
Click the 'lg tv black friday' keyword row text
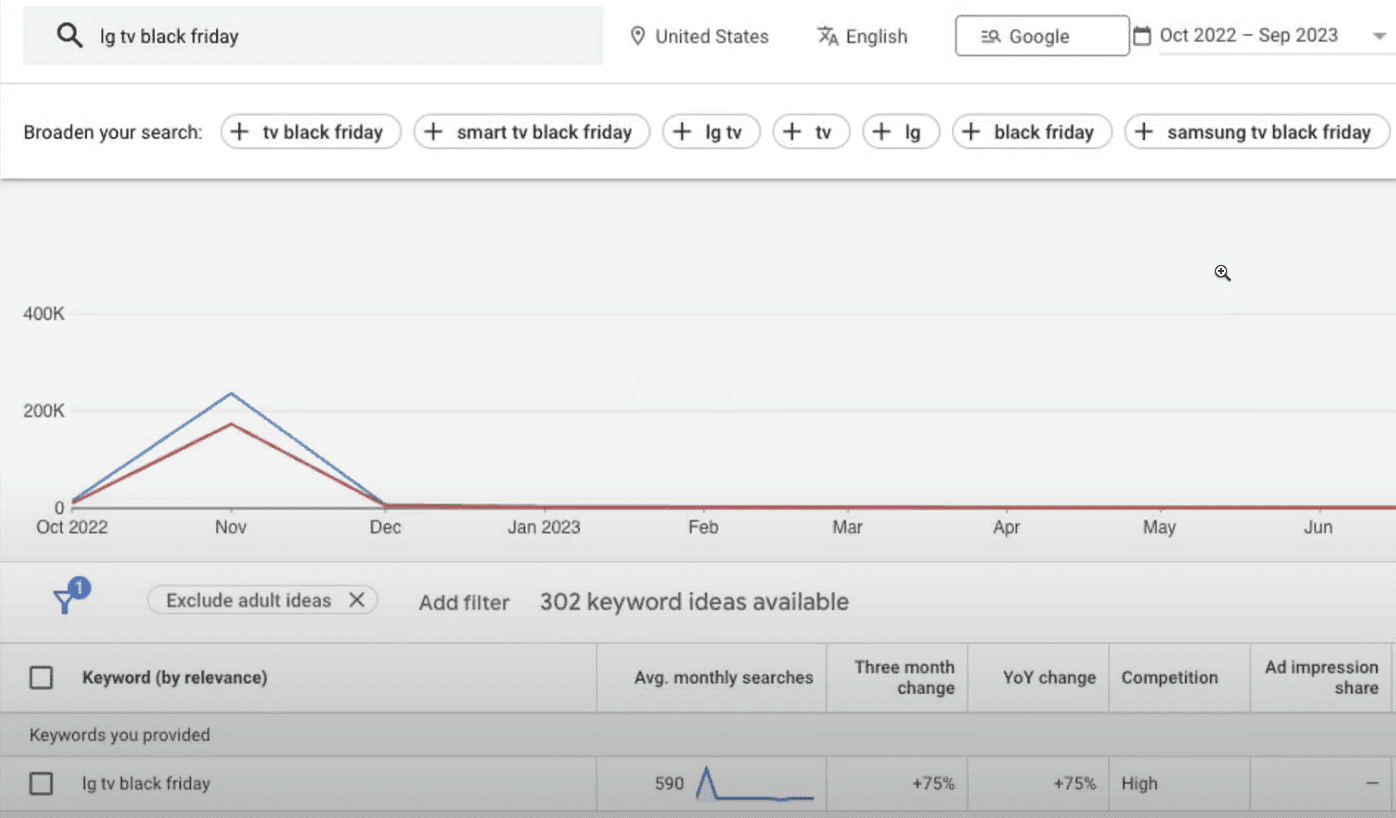tap(146, 784)
